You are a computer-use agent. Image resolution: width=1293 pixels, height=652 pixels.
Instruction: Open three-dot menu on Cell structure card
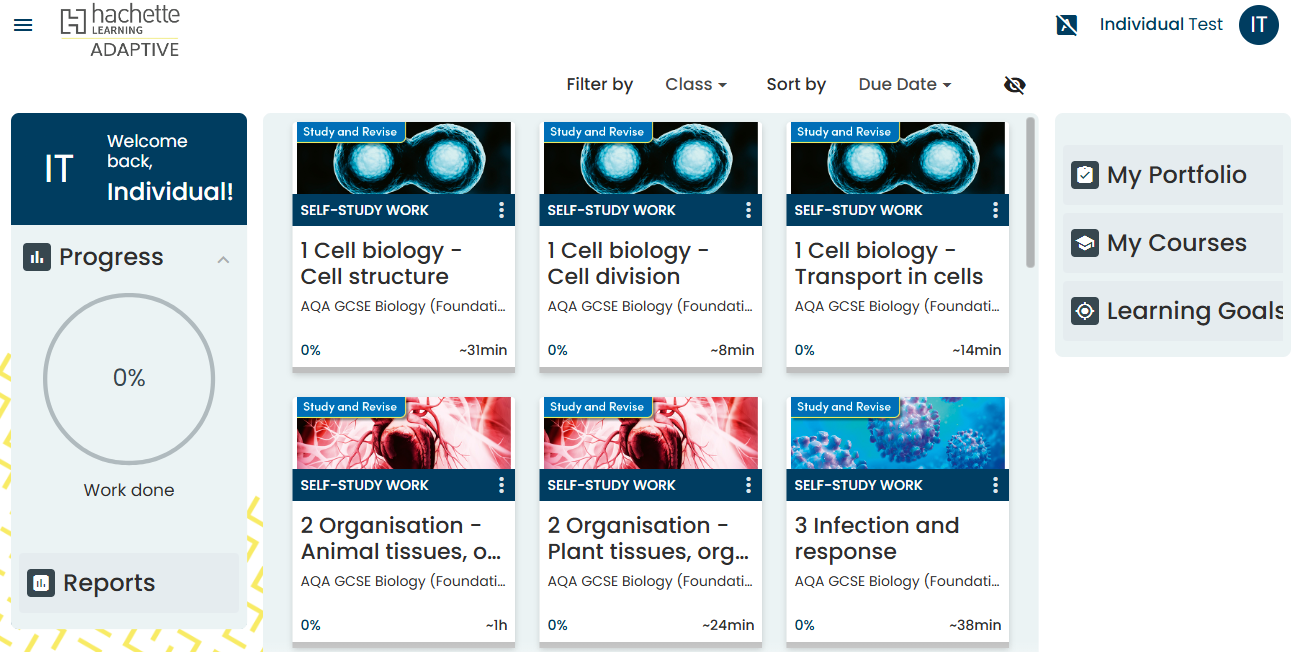click(501, 210)
